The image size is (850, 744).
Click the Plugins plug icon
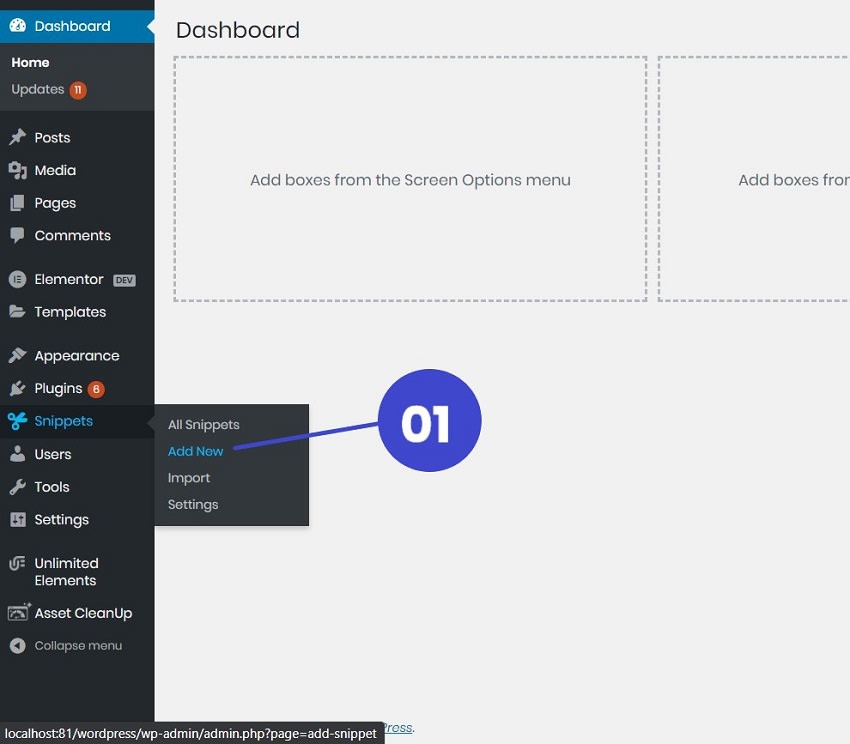point(17,388)
